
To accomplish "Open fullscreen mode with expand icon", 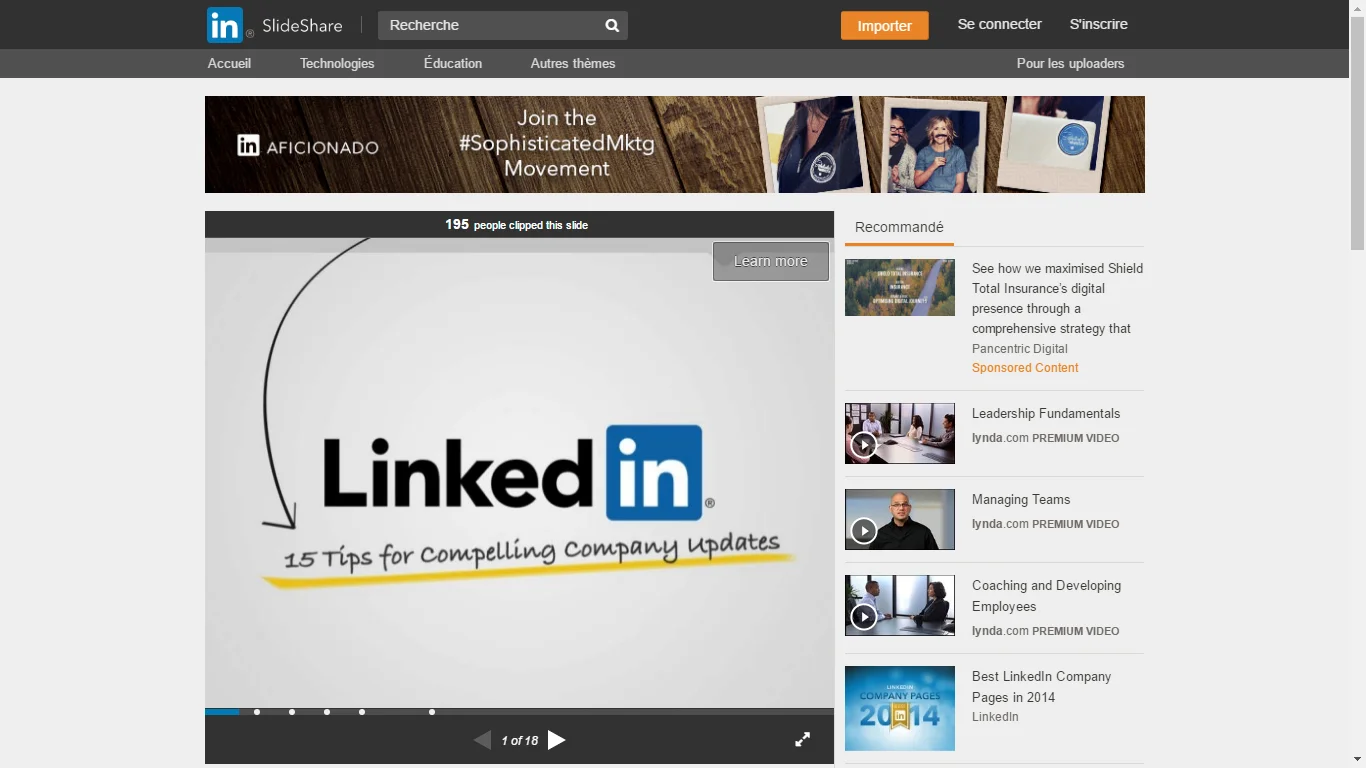I will click(802, 740).
